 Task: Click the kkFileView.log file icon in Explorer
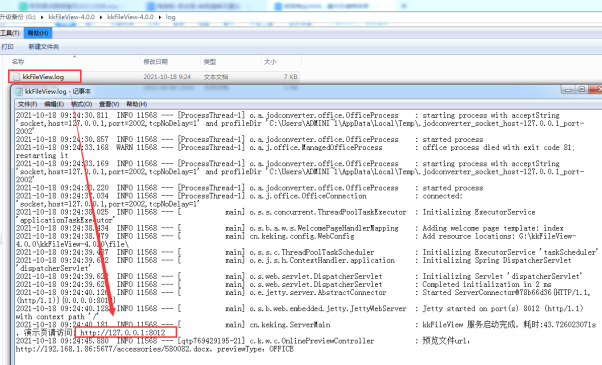(x=16, y=77)
